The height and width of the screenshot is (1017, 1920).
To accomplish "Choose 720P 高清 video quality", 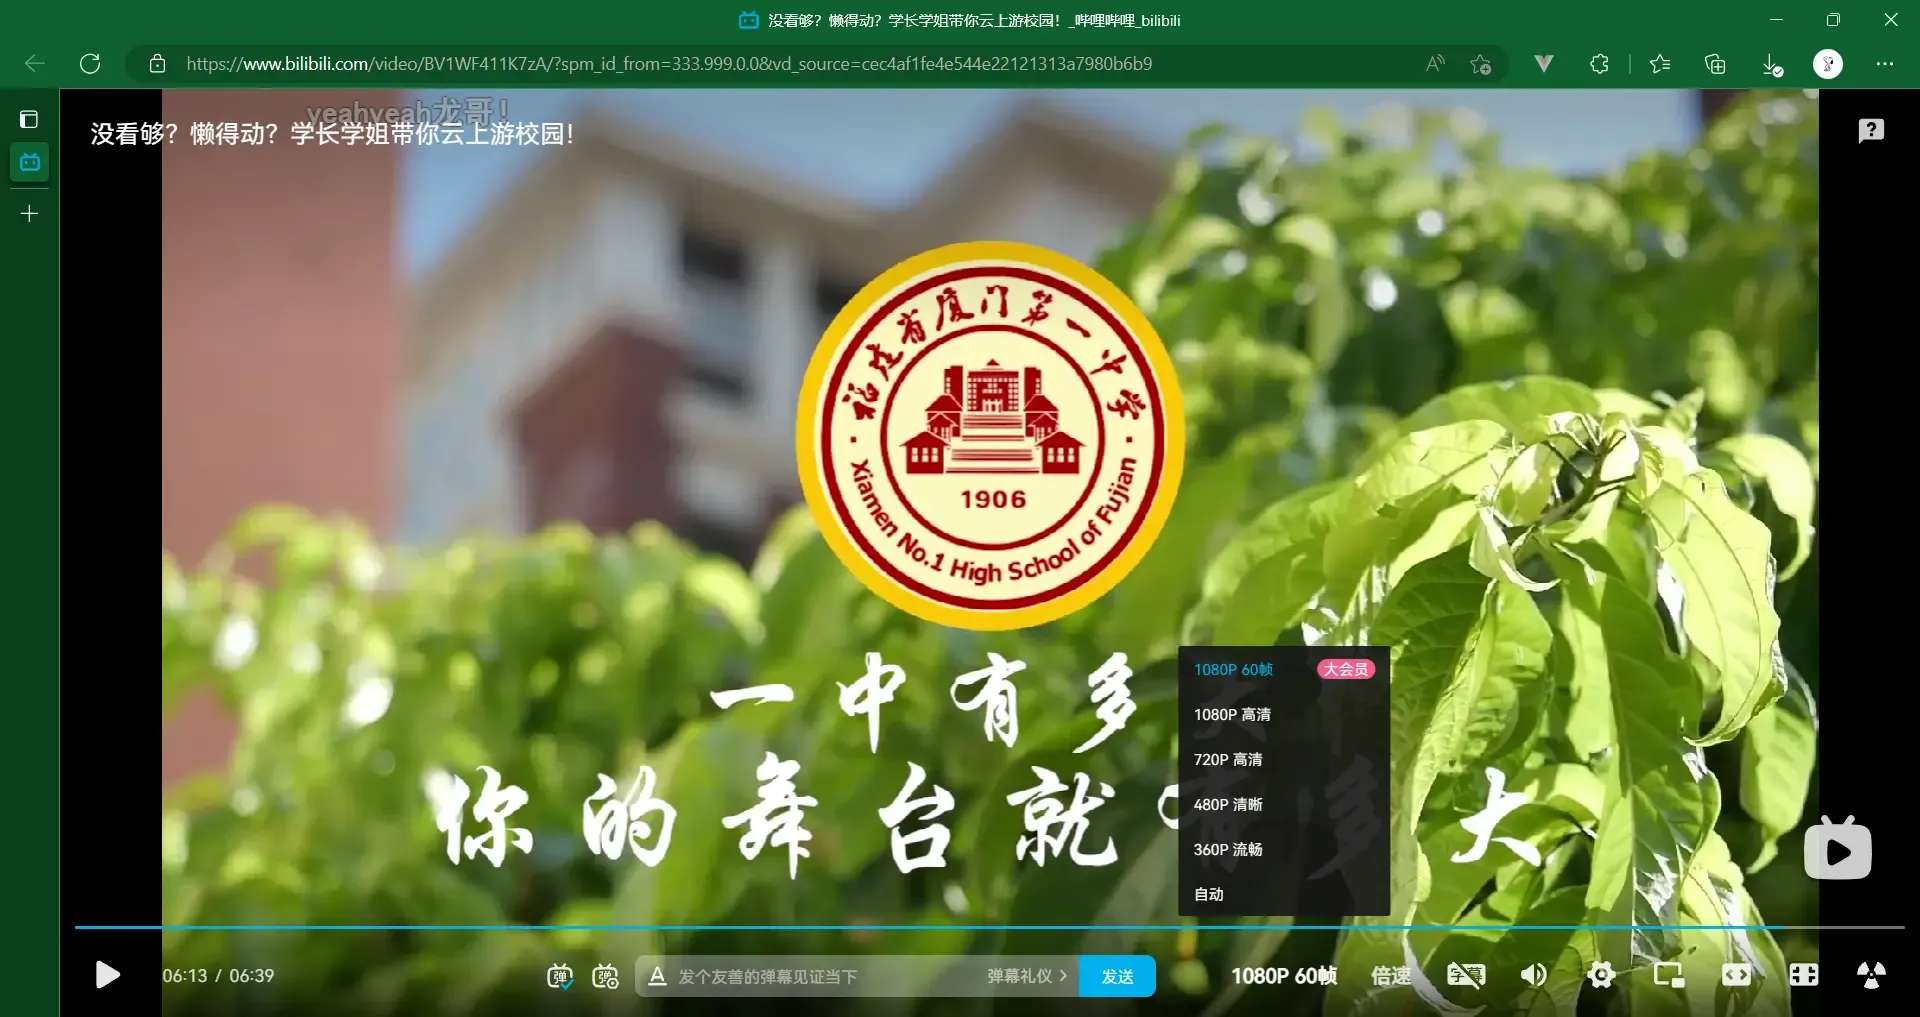I will tap(1284, 759).
